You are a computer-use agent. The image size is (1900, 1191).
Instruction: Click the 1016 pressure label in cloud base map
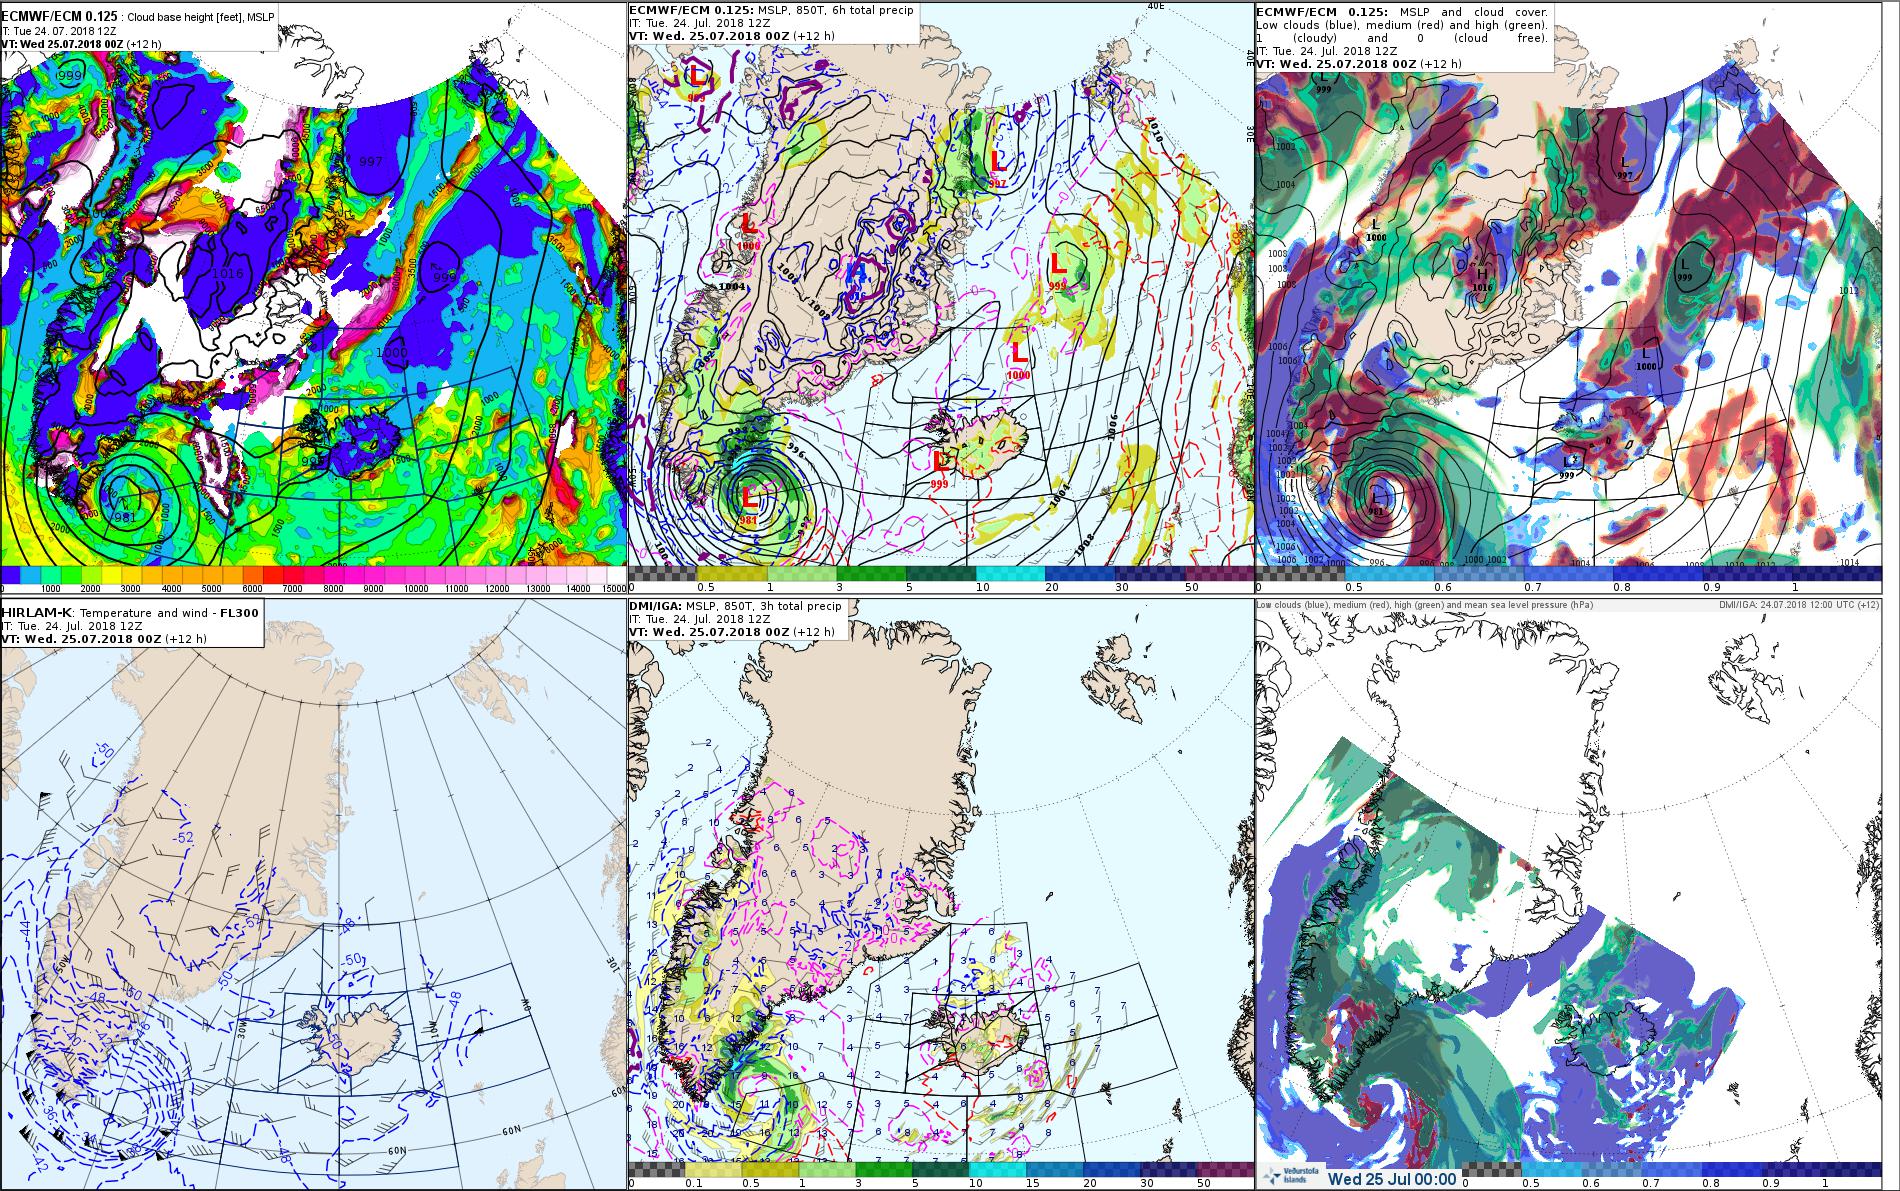228,273
